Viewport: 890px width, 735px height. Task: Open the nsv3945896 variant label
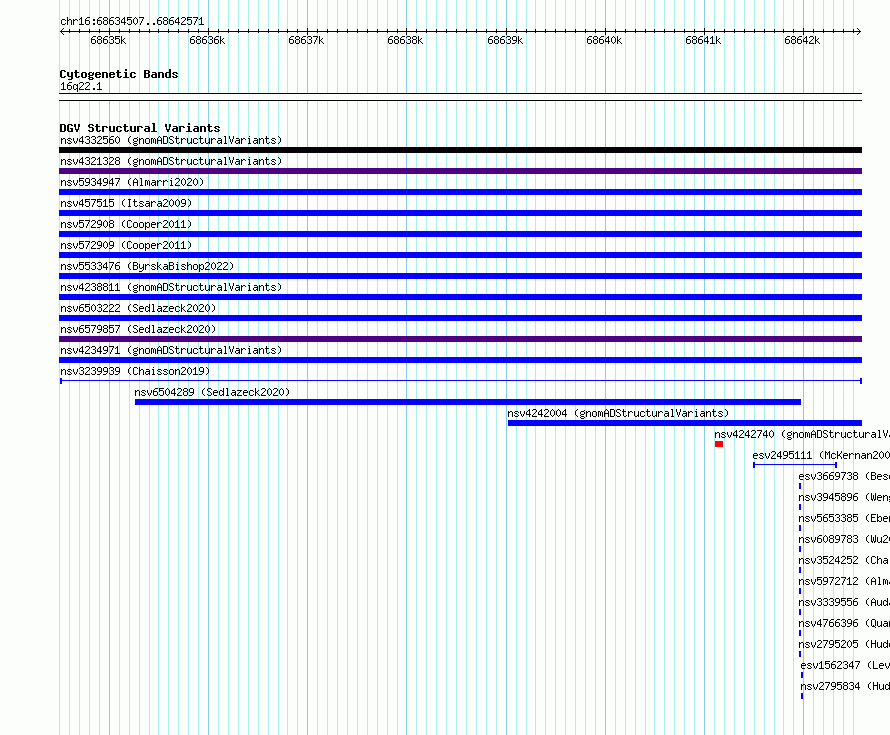pyautogui.click(x=843, y=497)
